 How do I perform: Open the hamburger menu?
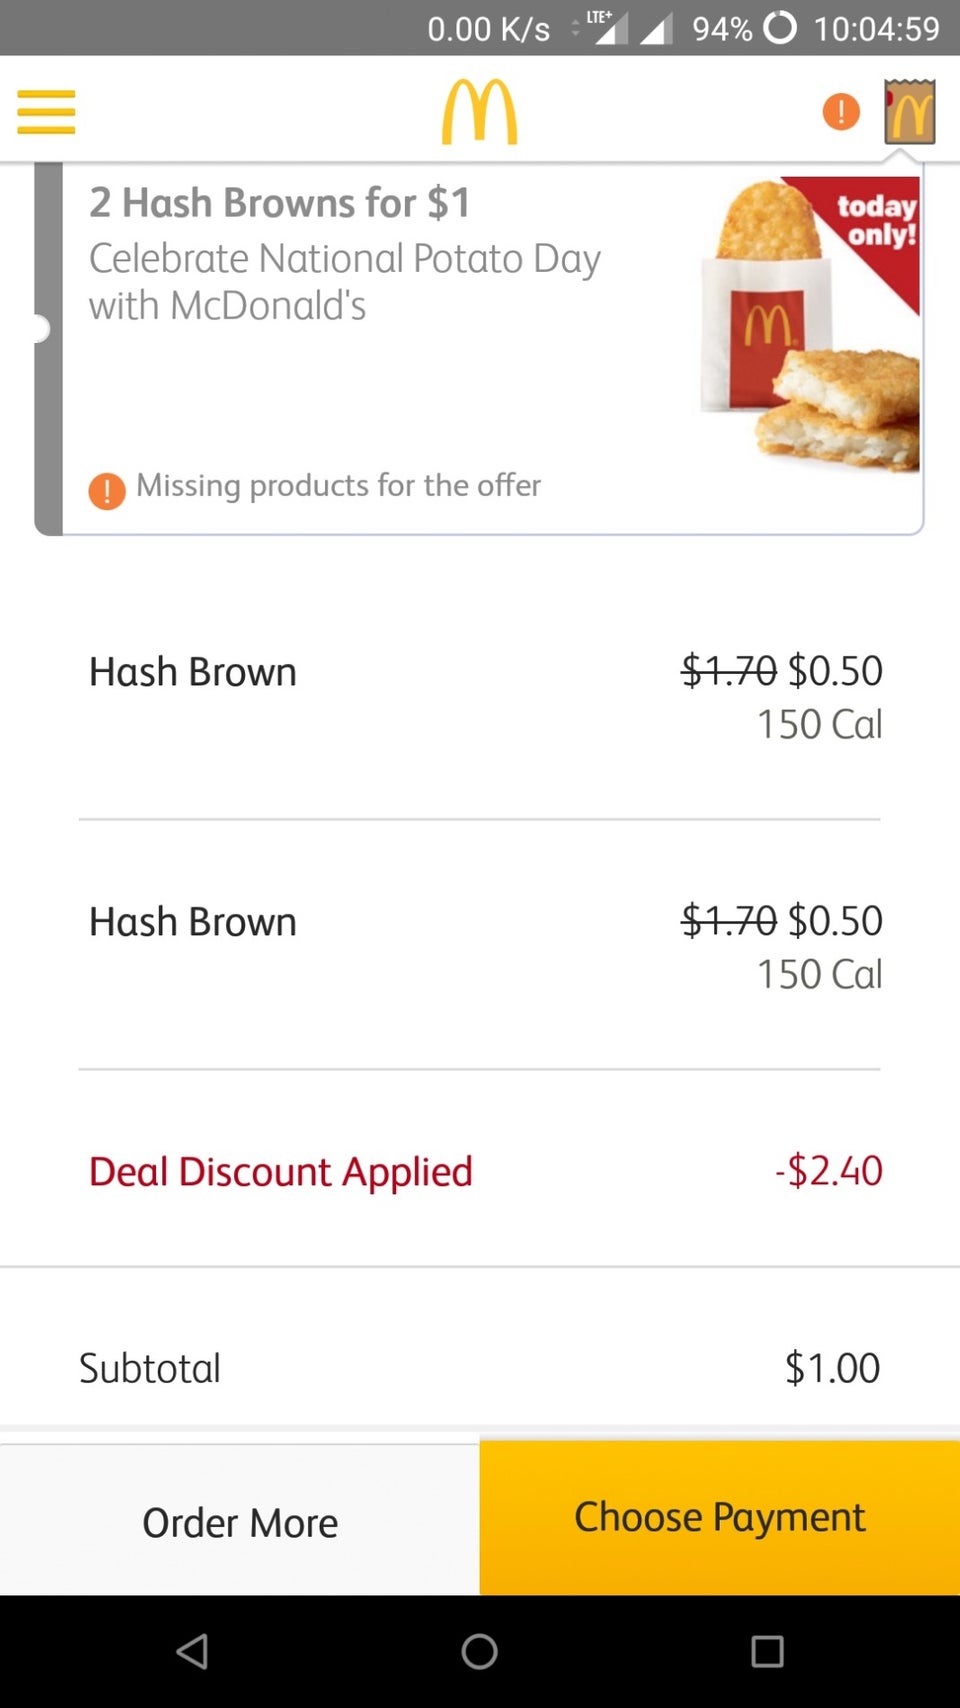pyautogui.click(x=46, y=111)
